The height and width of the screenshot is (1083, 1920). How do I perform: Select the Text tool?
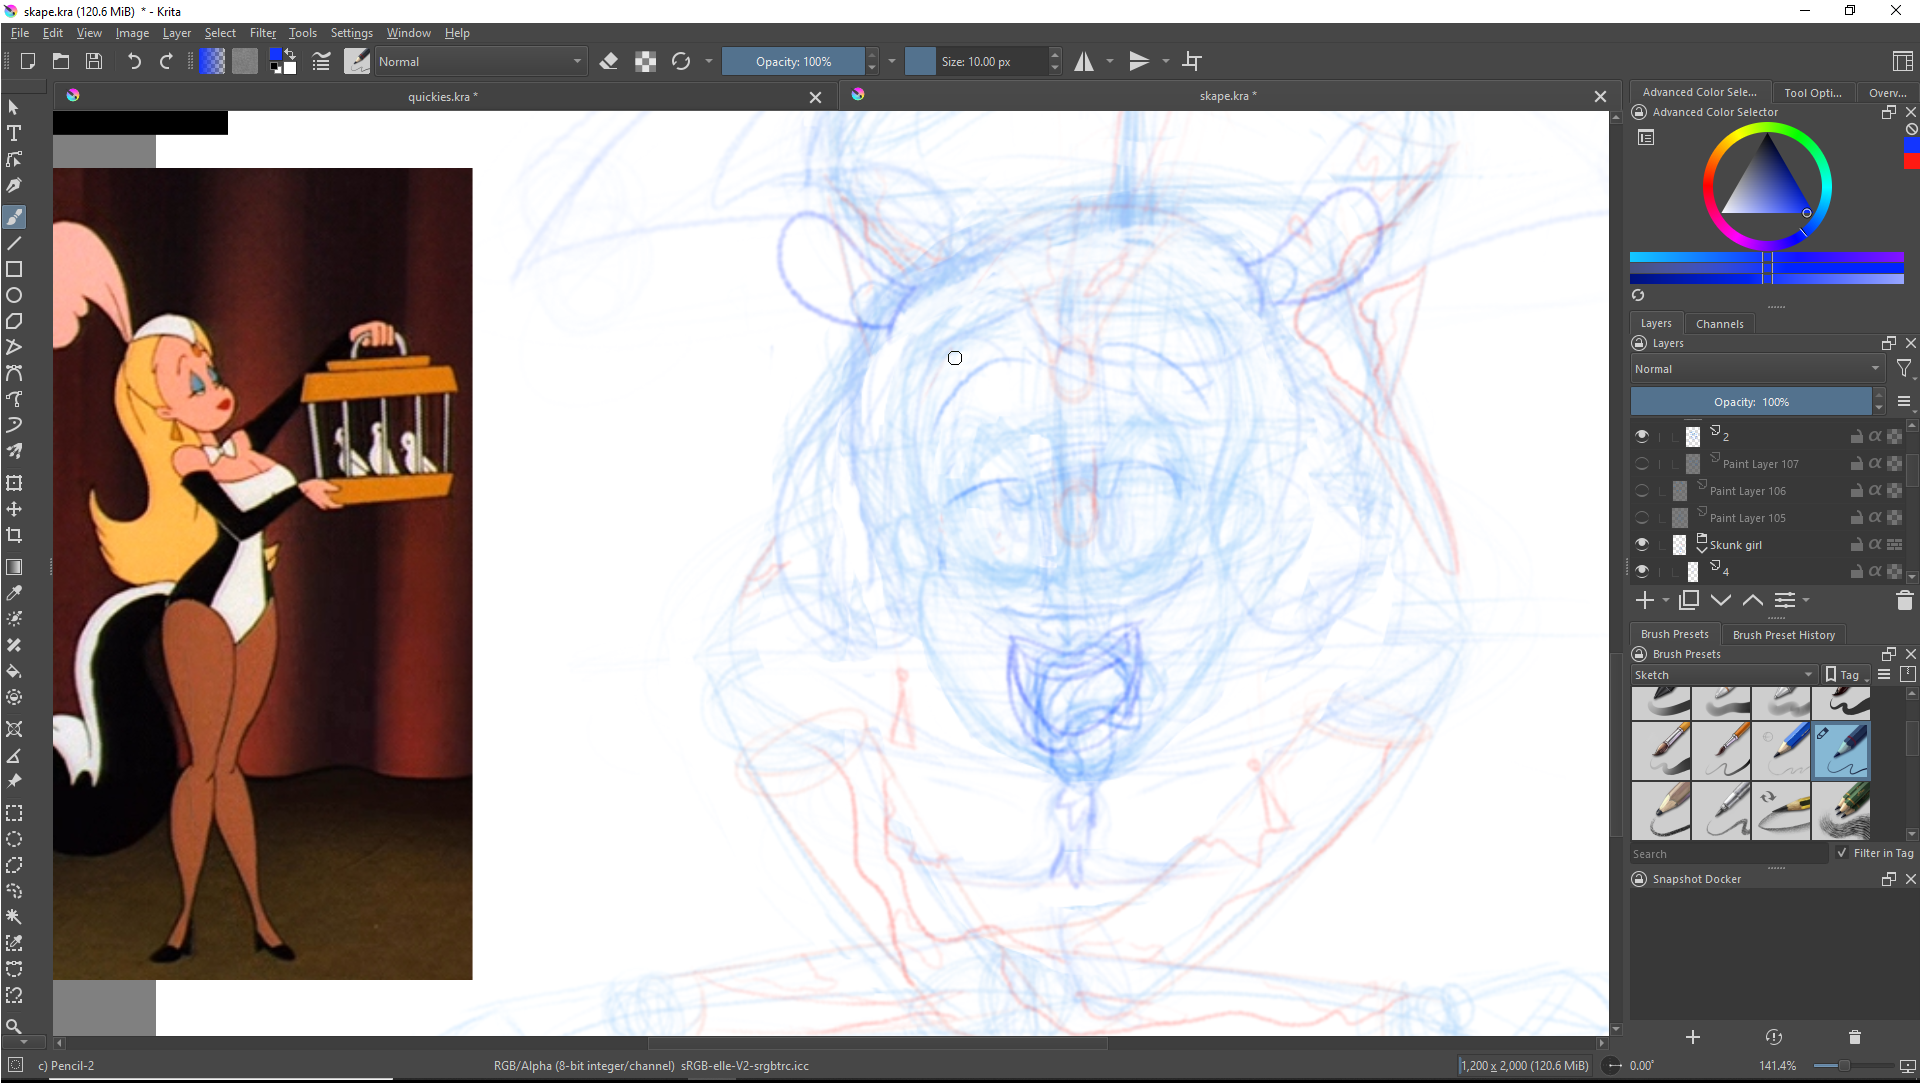(x=14, y=133)
